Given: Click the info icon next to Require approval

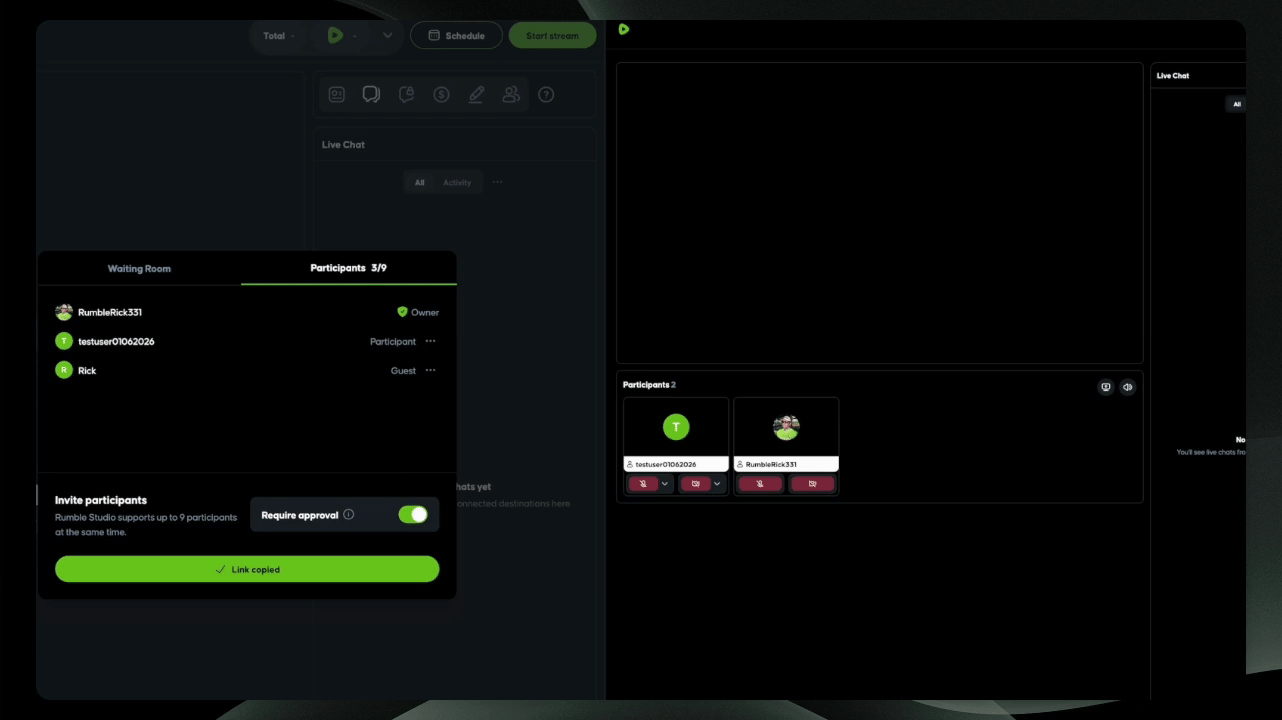Looking at the screenshot, I should (349, 515).
